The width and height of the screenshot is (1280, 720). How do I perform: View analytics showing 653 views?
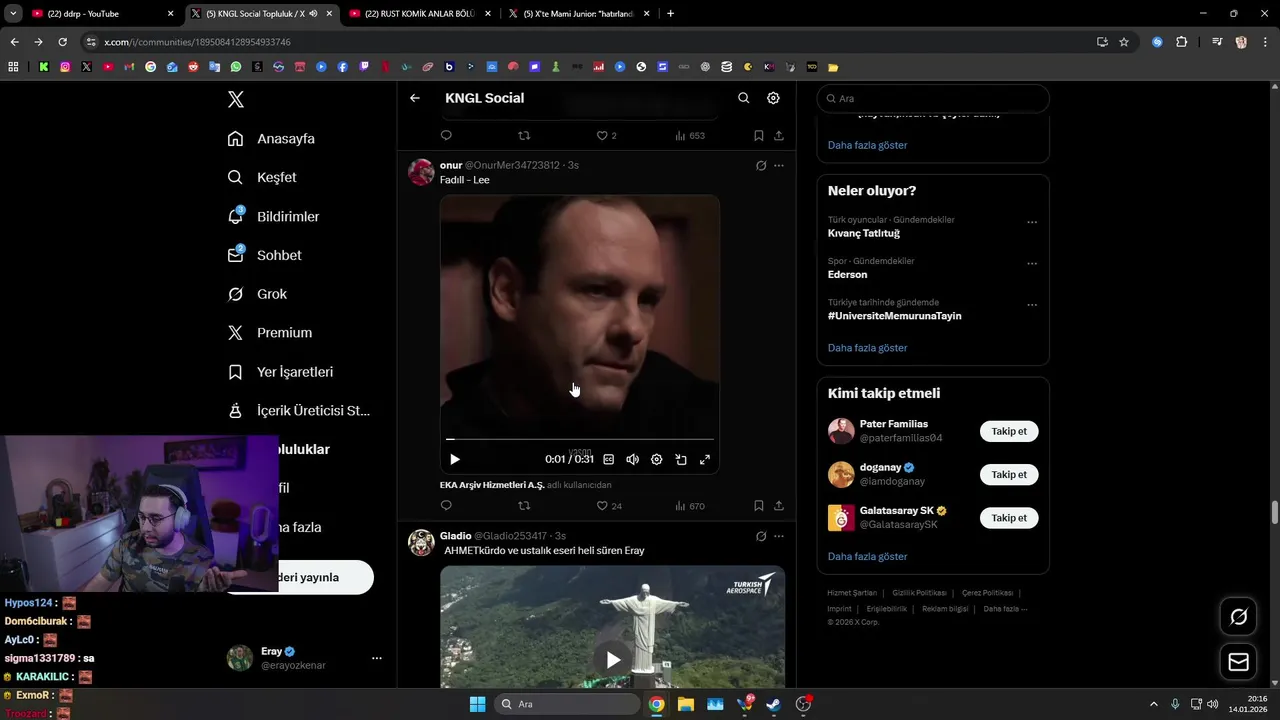point(690,135)
